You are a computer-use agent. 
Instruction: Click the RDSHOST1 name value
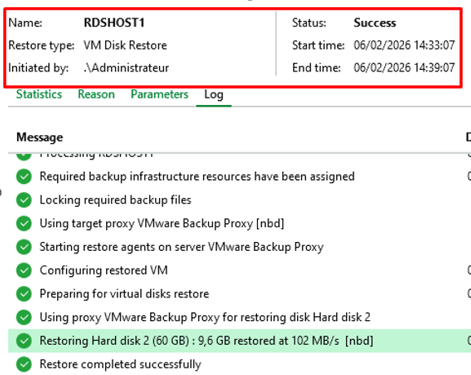pyautogui.click(x=114, y=23)
